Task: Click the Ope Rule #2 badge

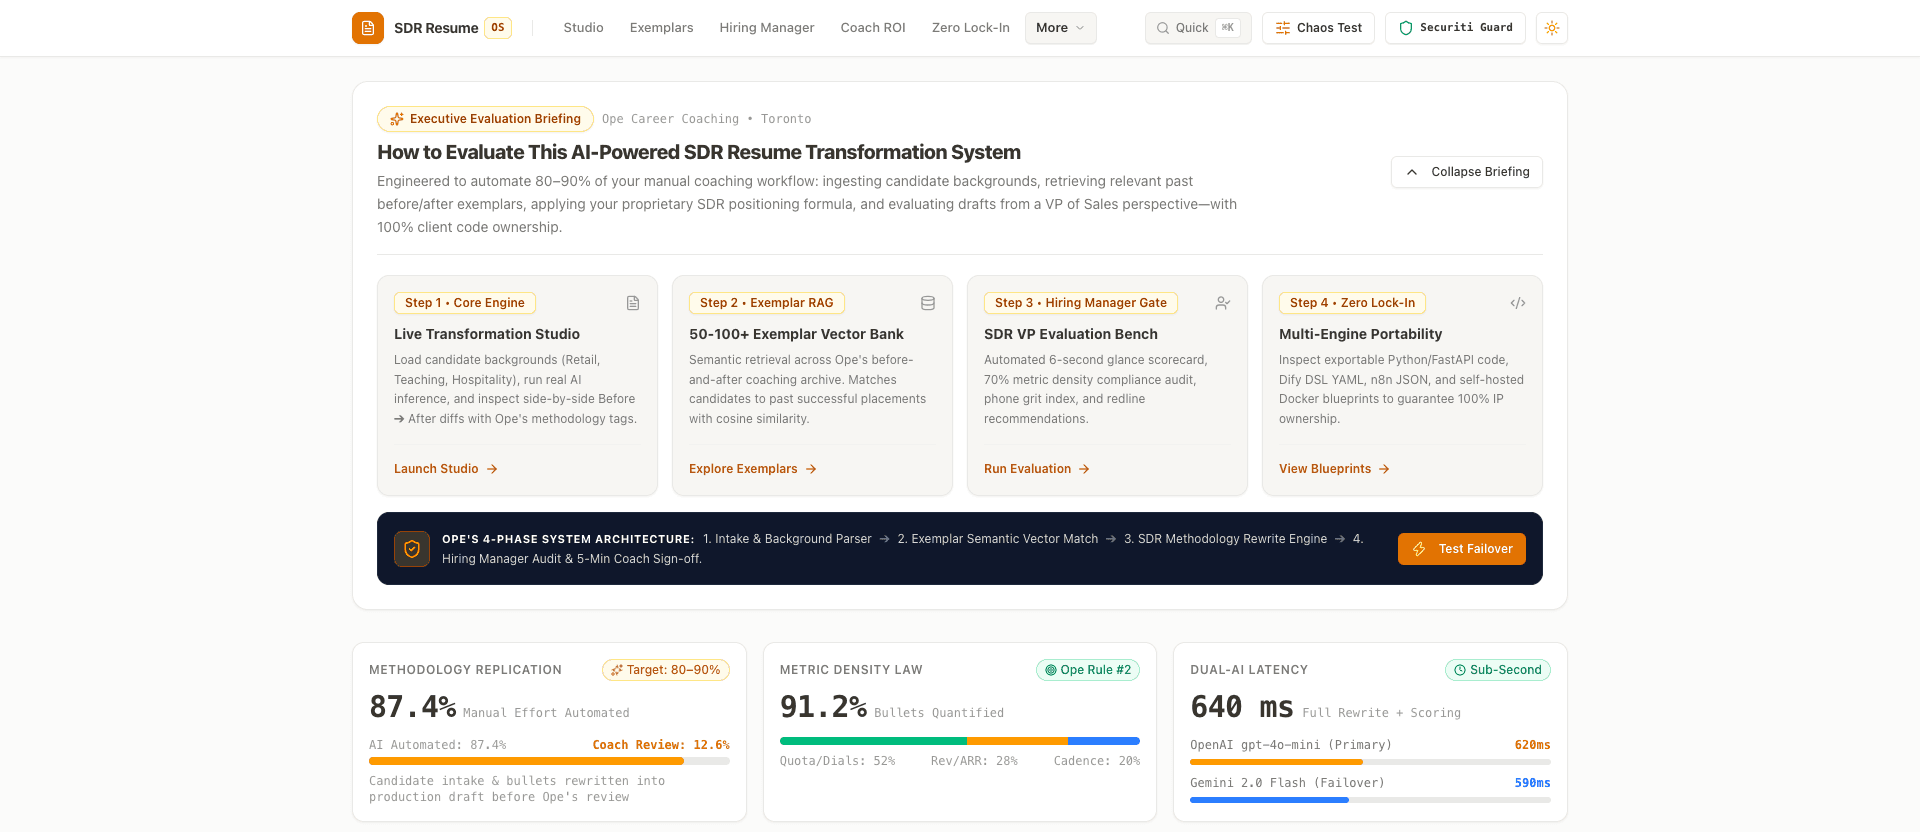Action: [1088, 670]
